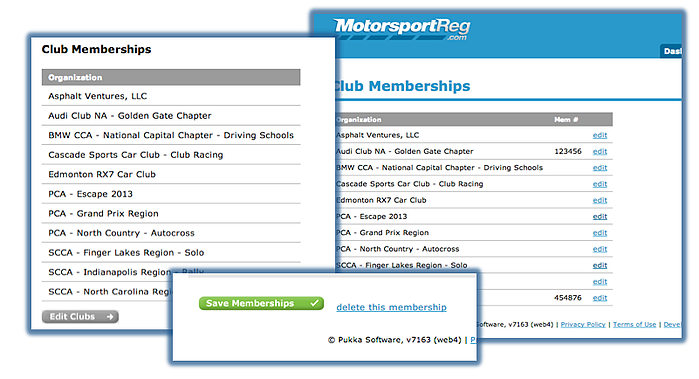
Task: Open Privacy Policy link in MotorsportReg footer
Action: [x=583, y=324]
